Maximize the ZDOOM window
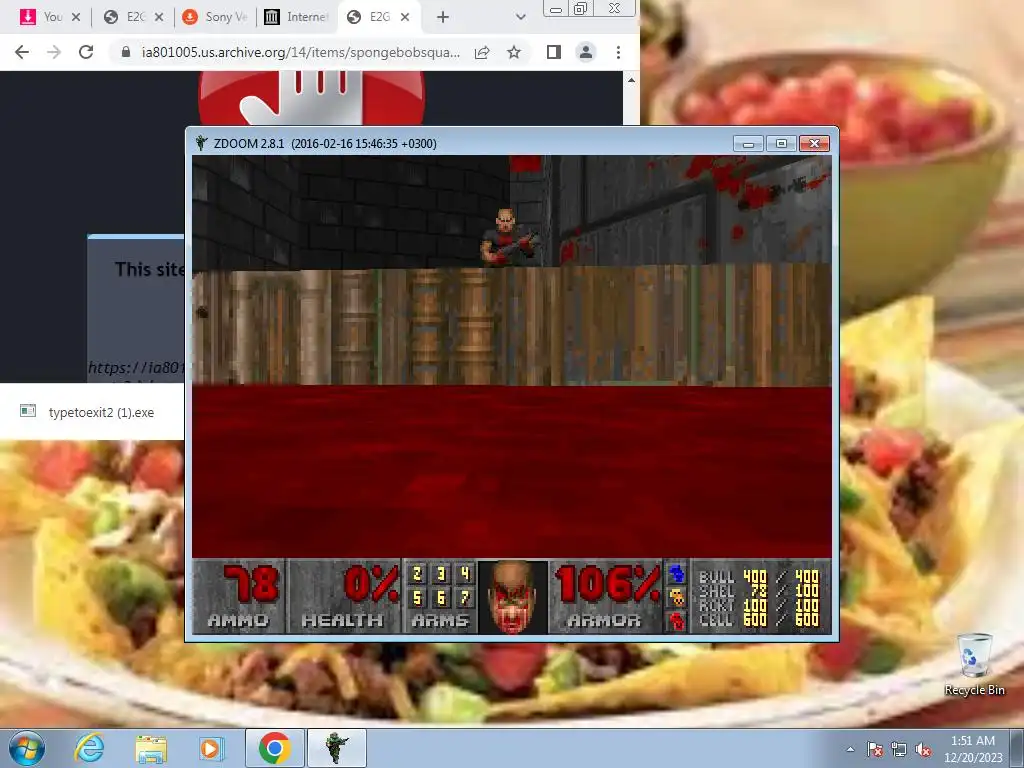This screenshot has width=1024, height=768. click(x=781, y=143)
